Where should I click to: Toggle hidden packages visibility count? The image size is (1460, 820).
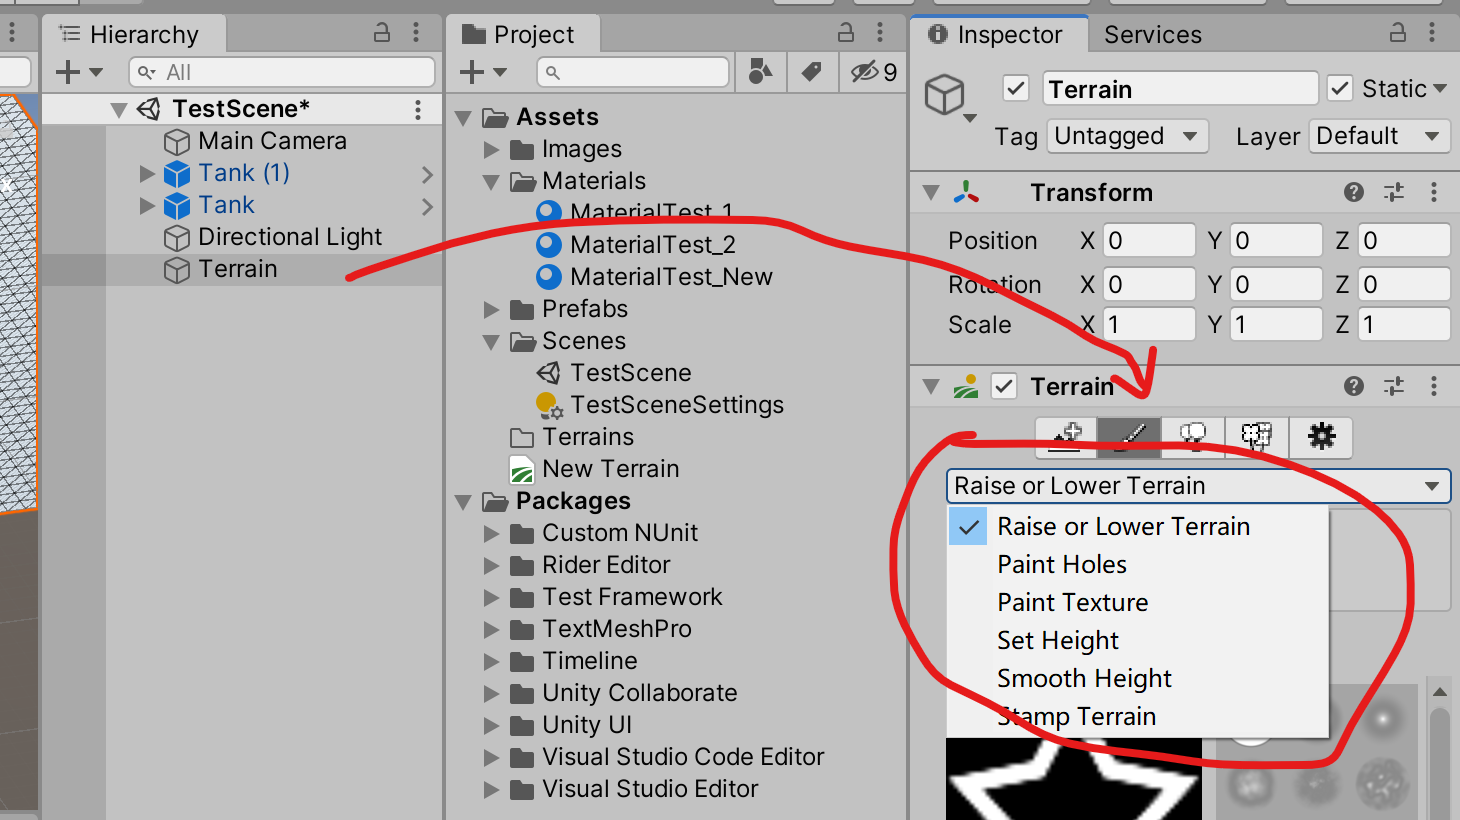tap(874, 72)
